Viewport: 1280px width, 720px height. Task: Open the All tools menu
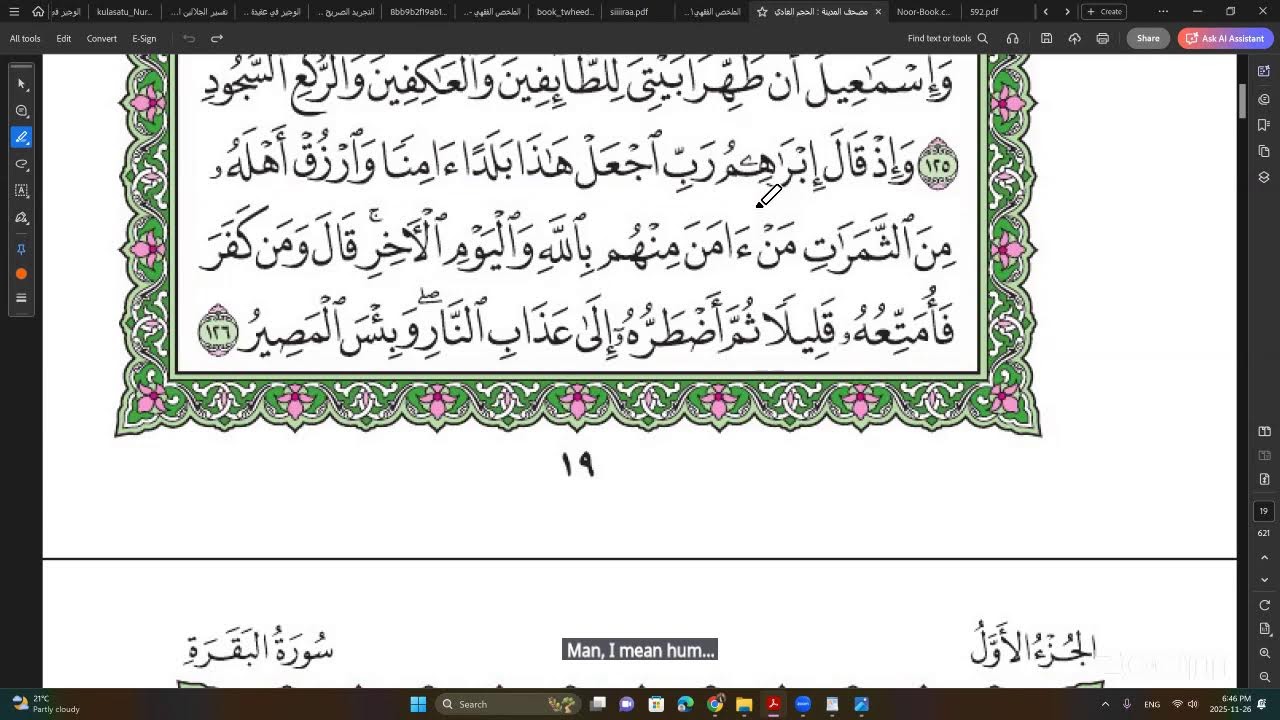click(x=25, y=38)
